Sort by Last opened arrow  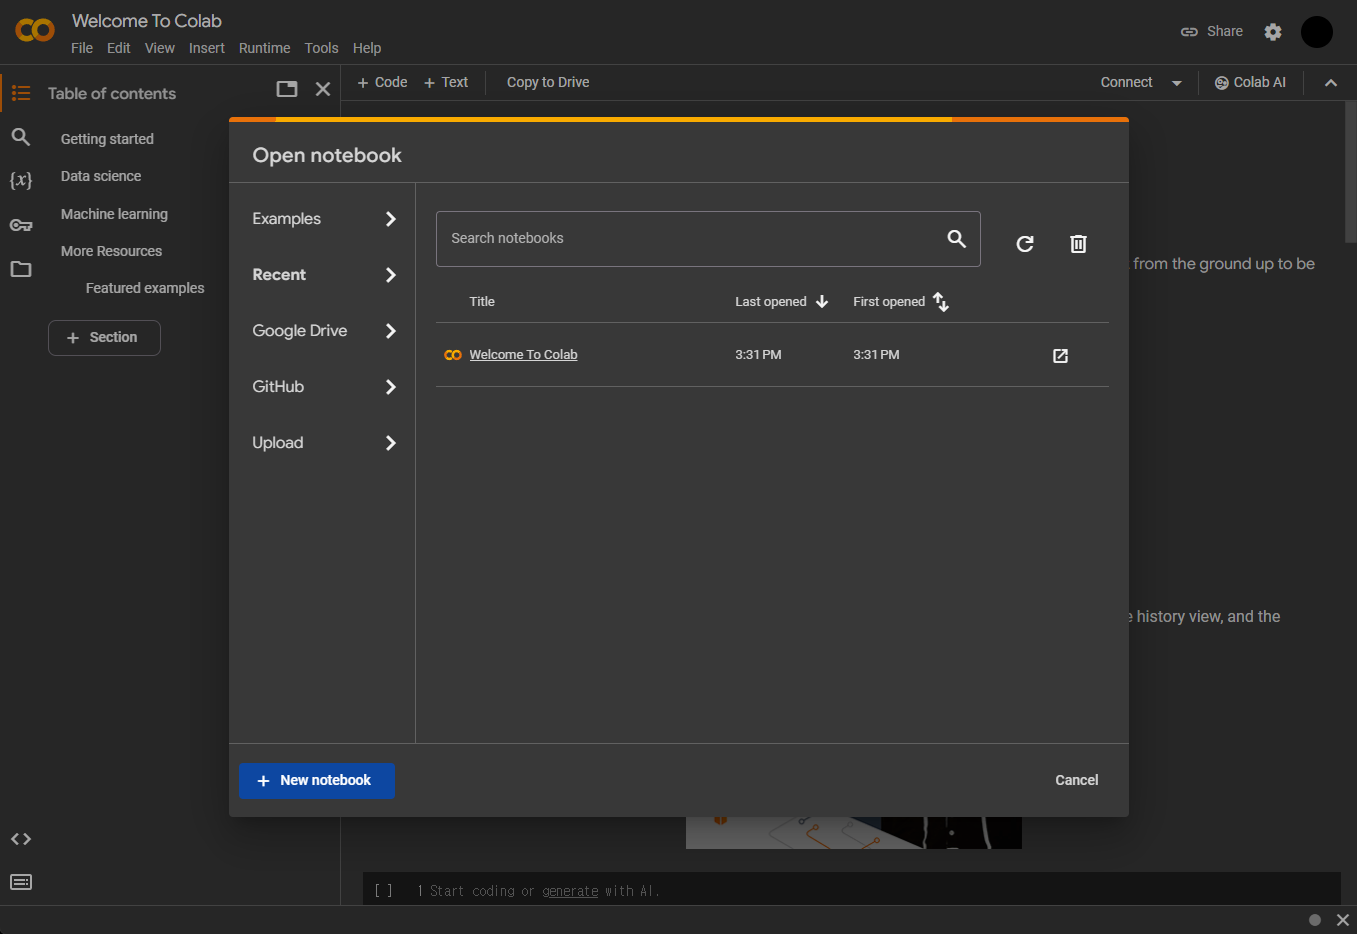click(x=822, y=301)
